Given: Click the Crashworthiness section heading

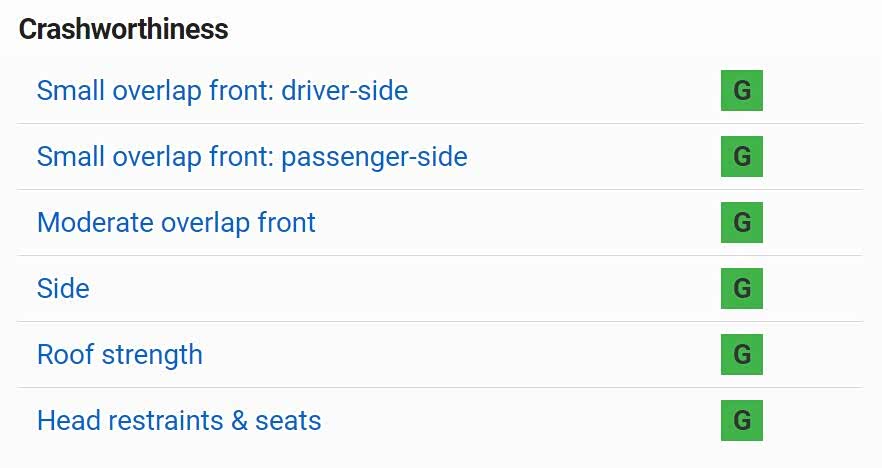Looking at the screenshot, I should pyautogui.click(x=124, y=30).
